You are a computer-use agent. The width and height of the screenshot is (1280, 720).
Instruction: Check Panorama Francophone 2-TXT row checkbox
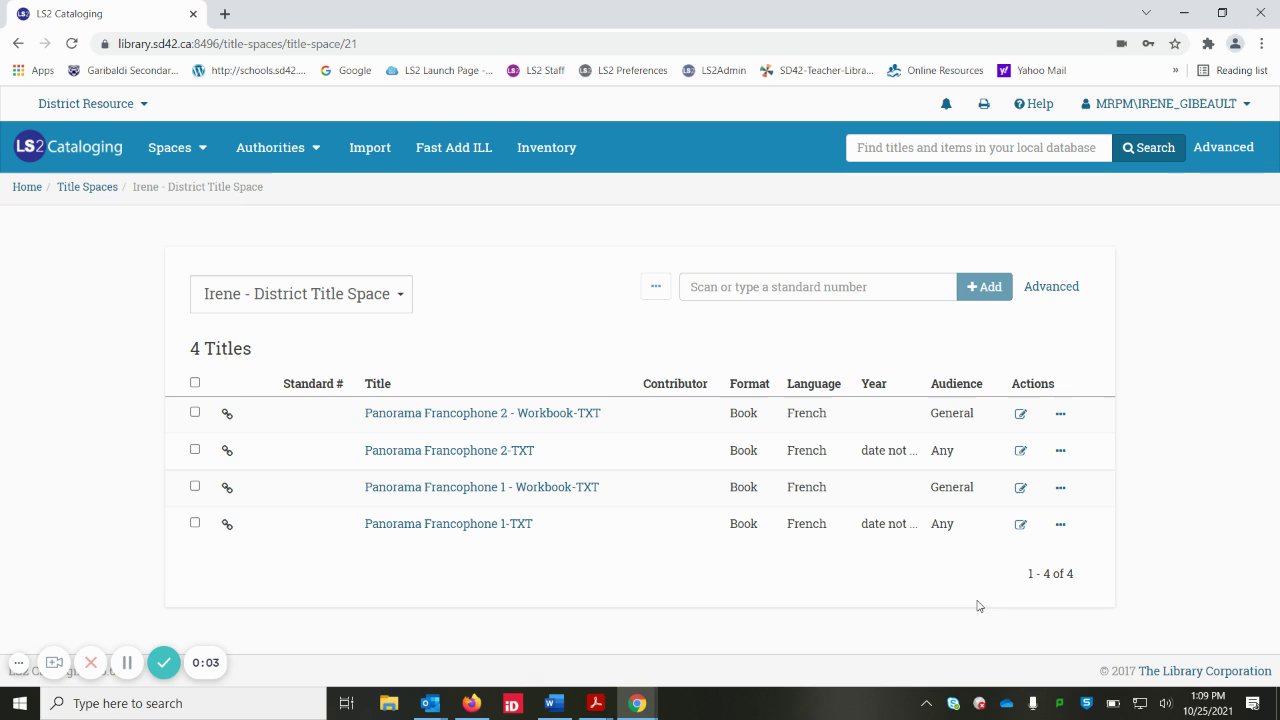(195, 449)
